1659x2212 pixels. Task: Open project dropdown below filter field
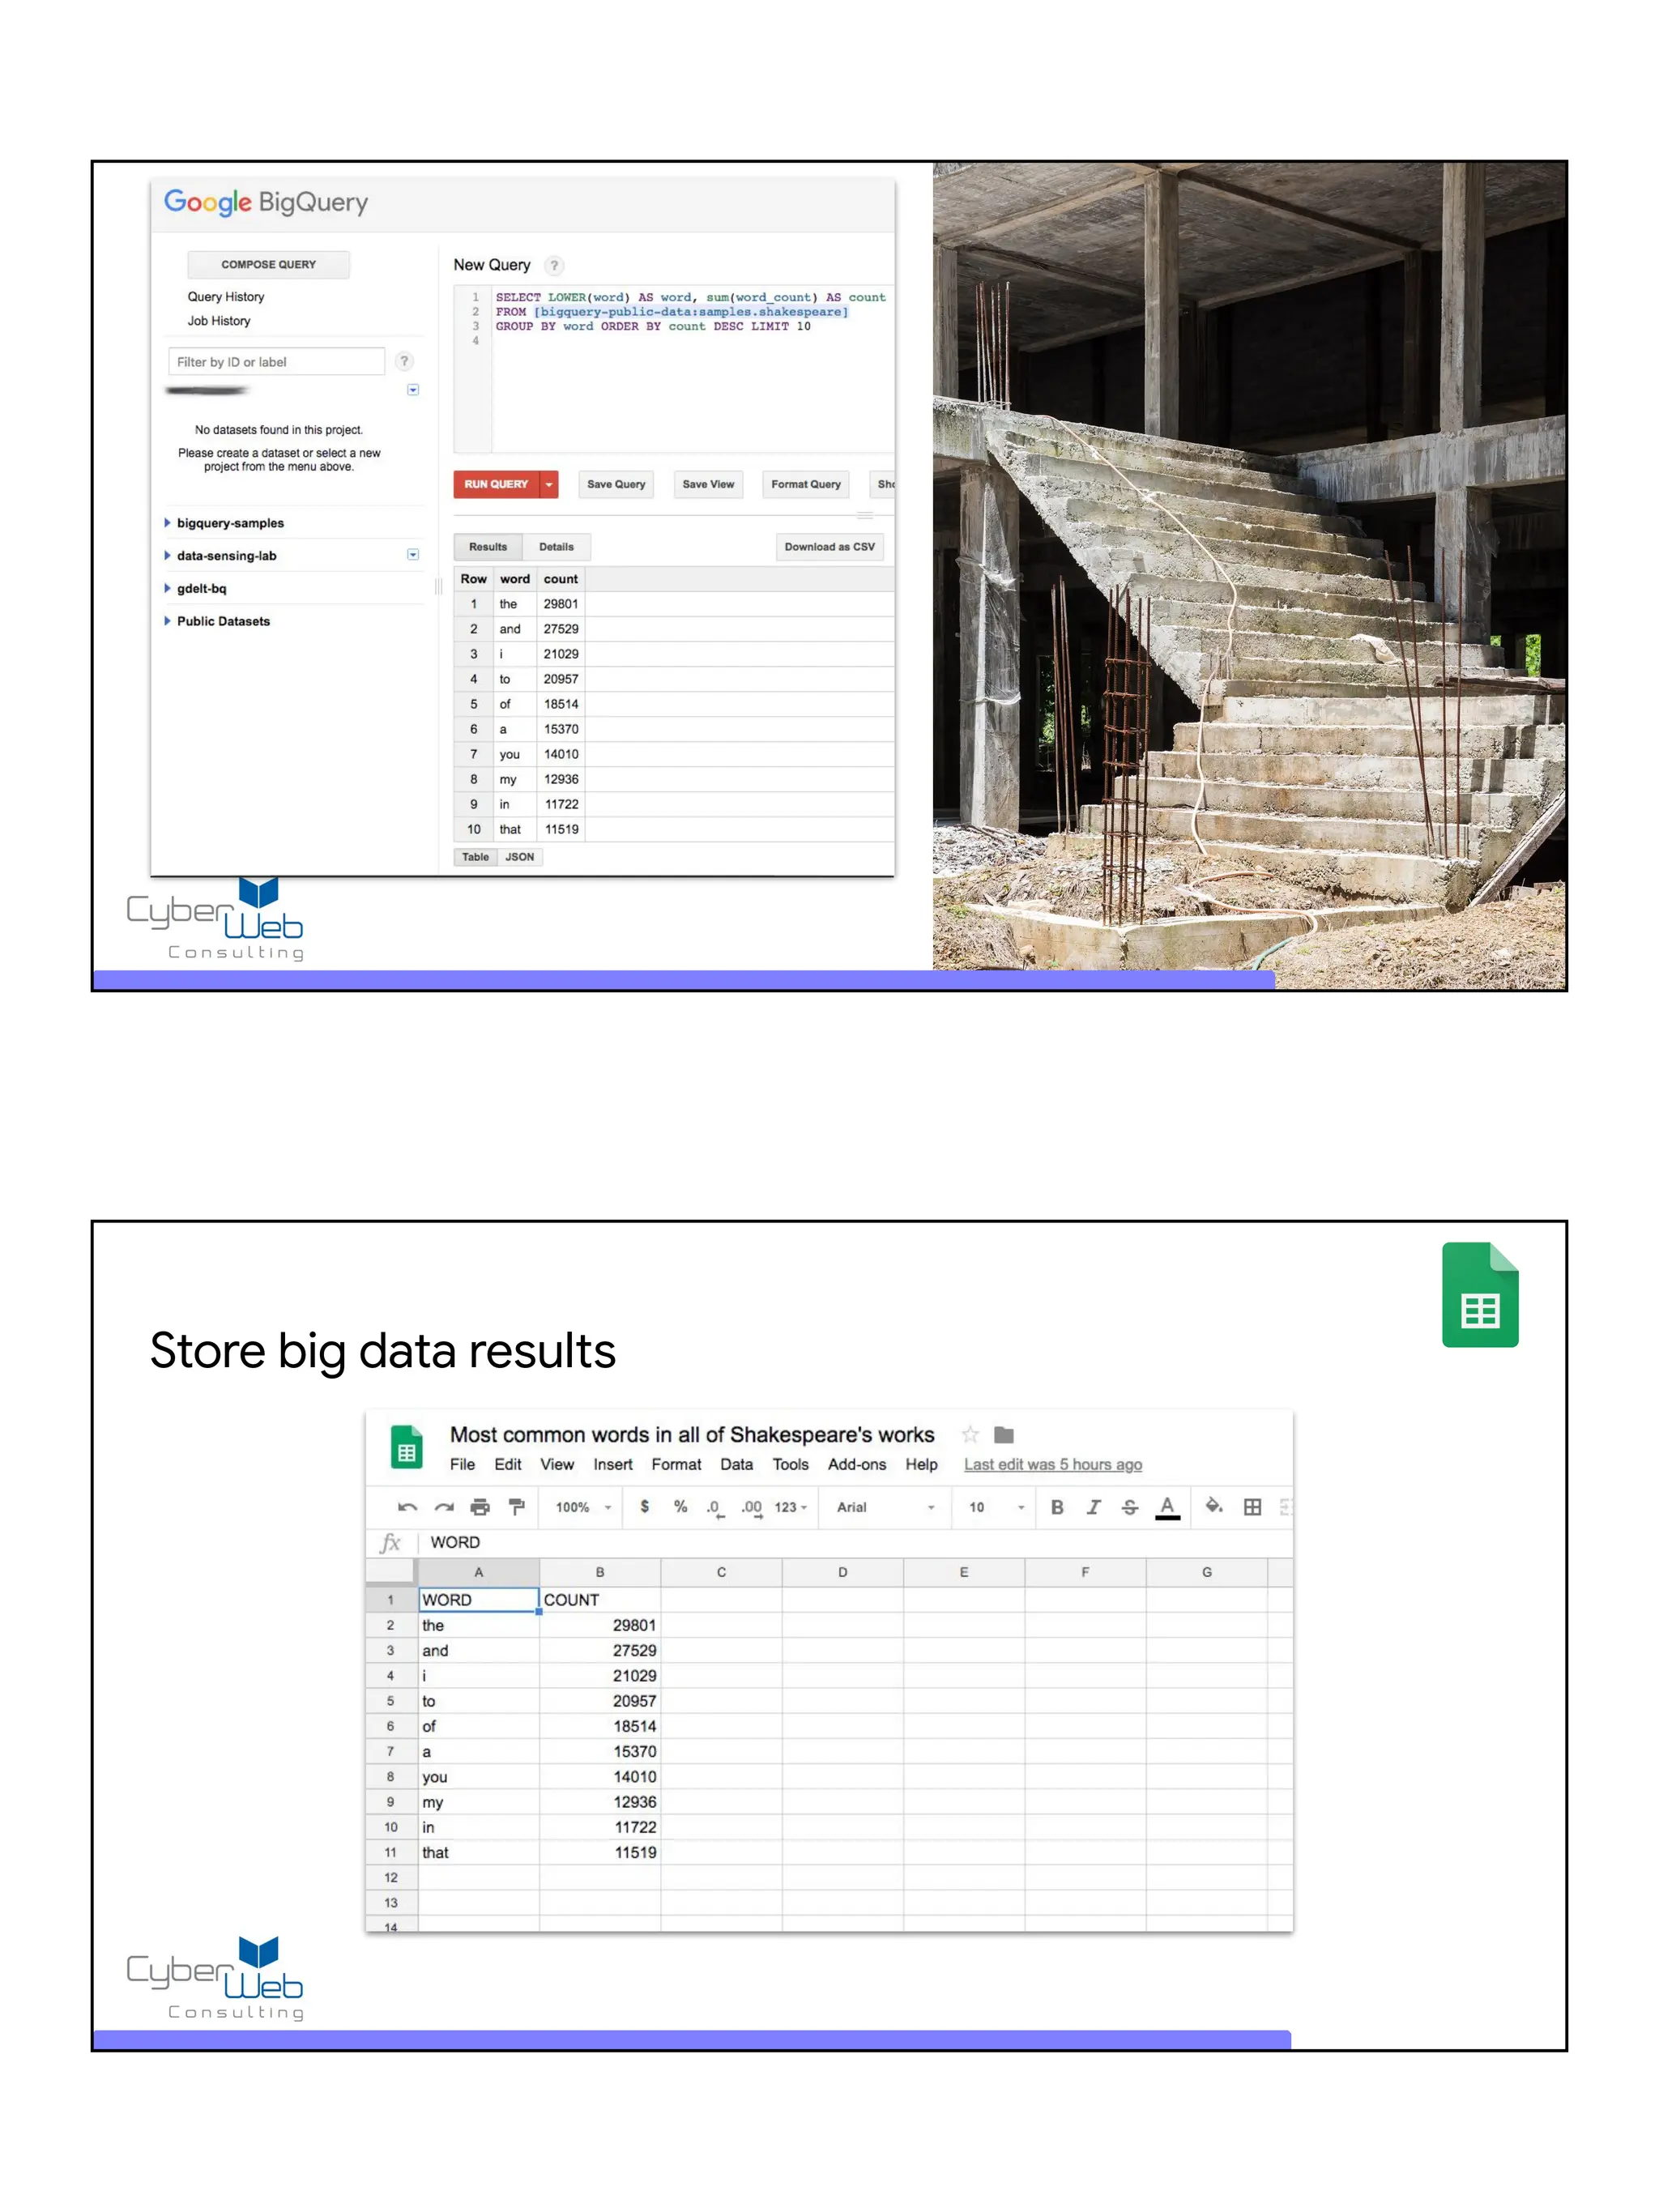413,390
